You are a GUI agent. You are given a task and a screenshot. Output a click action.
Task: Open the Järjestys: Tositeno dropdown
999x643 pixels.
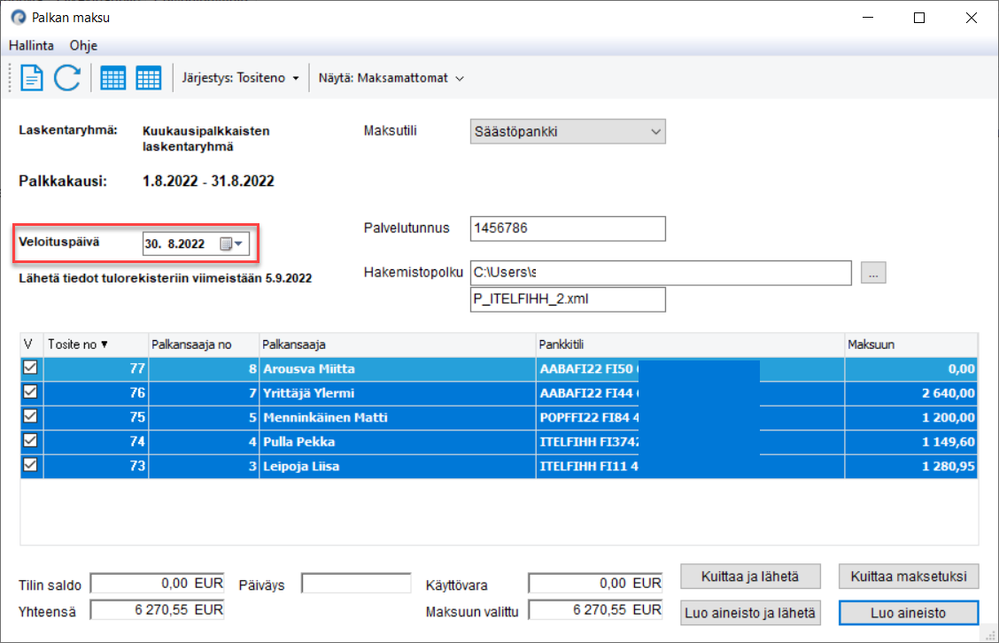coord(240,78)
